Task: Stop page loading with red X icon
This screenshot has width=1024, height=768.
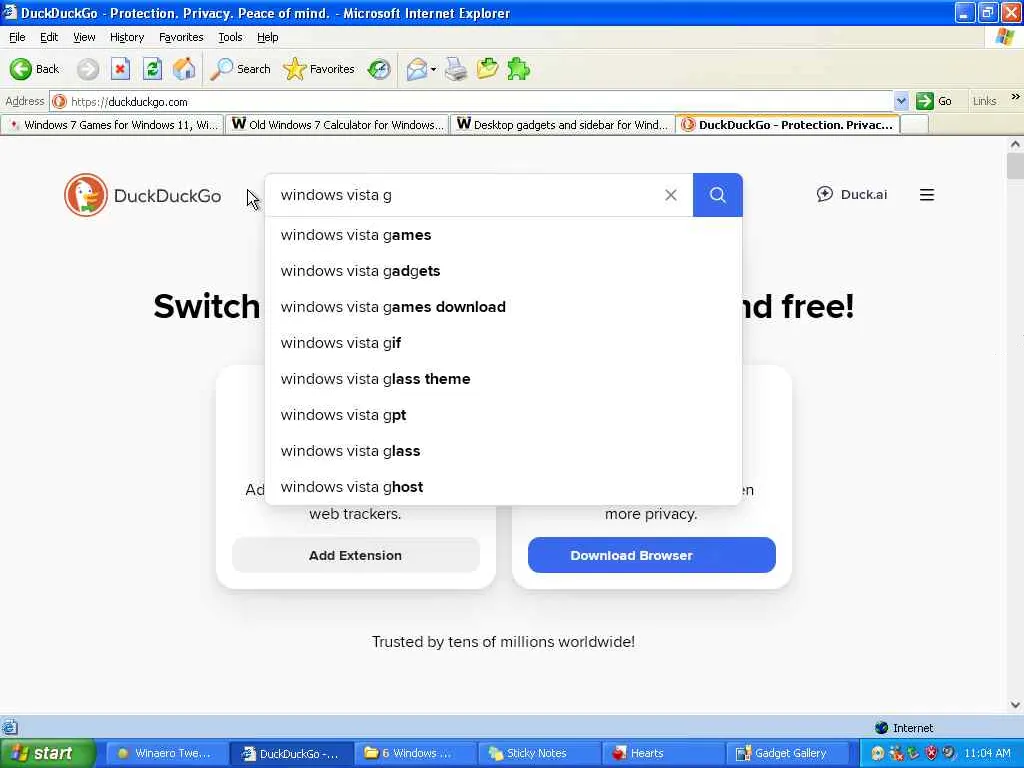Action: tap(120, 69)
